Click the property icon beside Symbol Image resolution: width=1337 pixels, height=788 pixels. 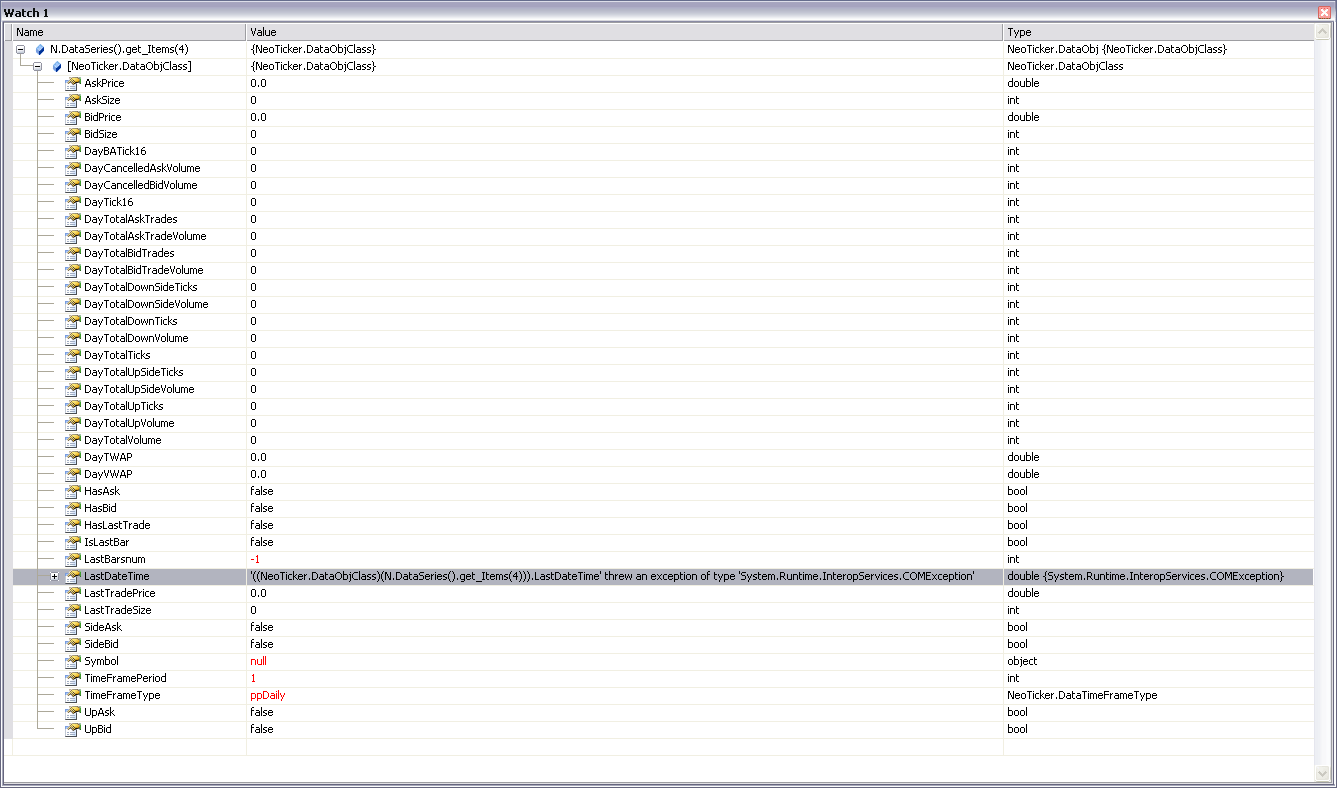[x=71, y=661]
